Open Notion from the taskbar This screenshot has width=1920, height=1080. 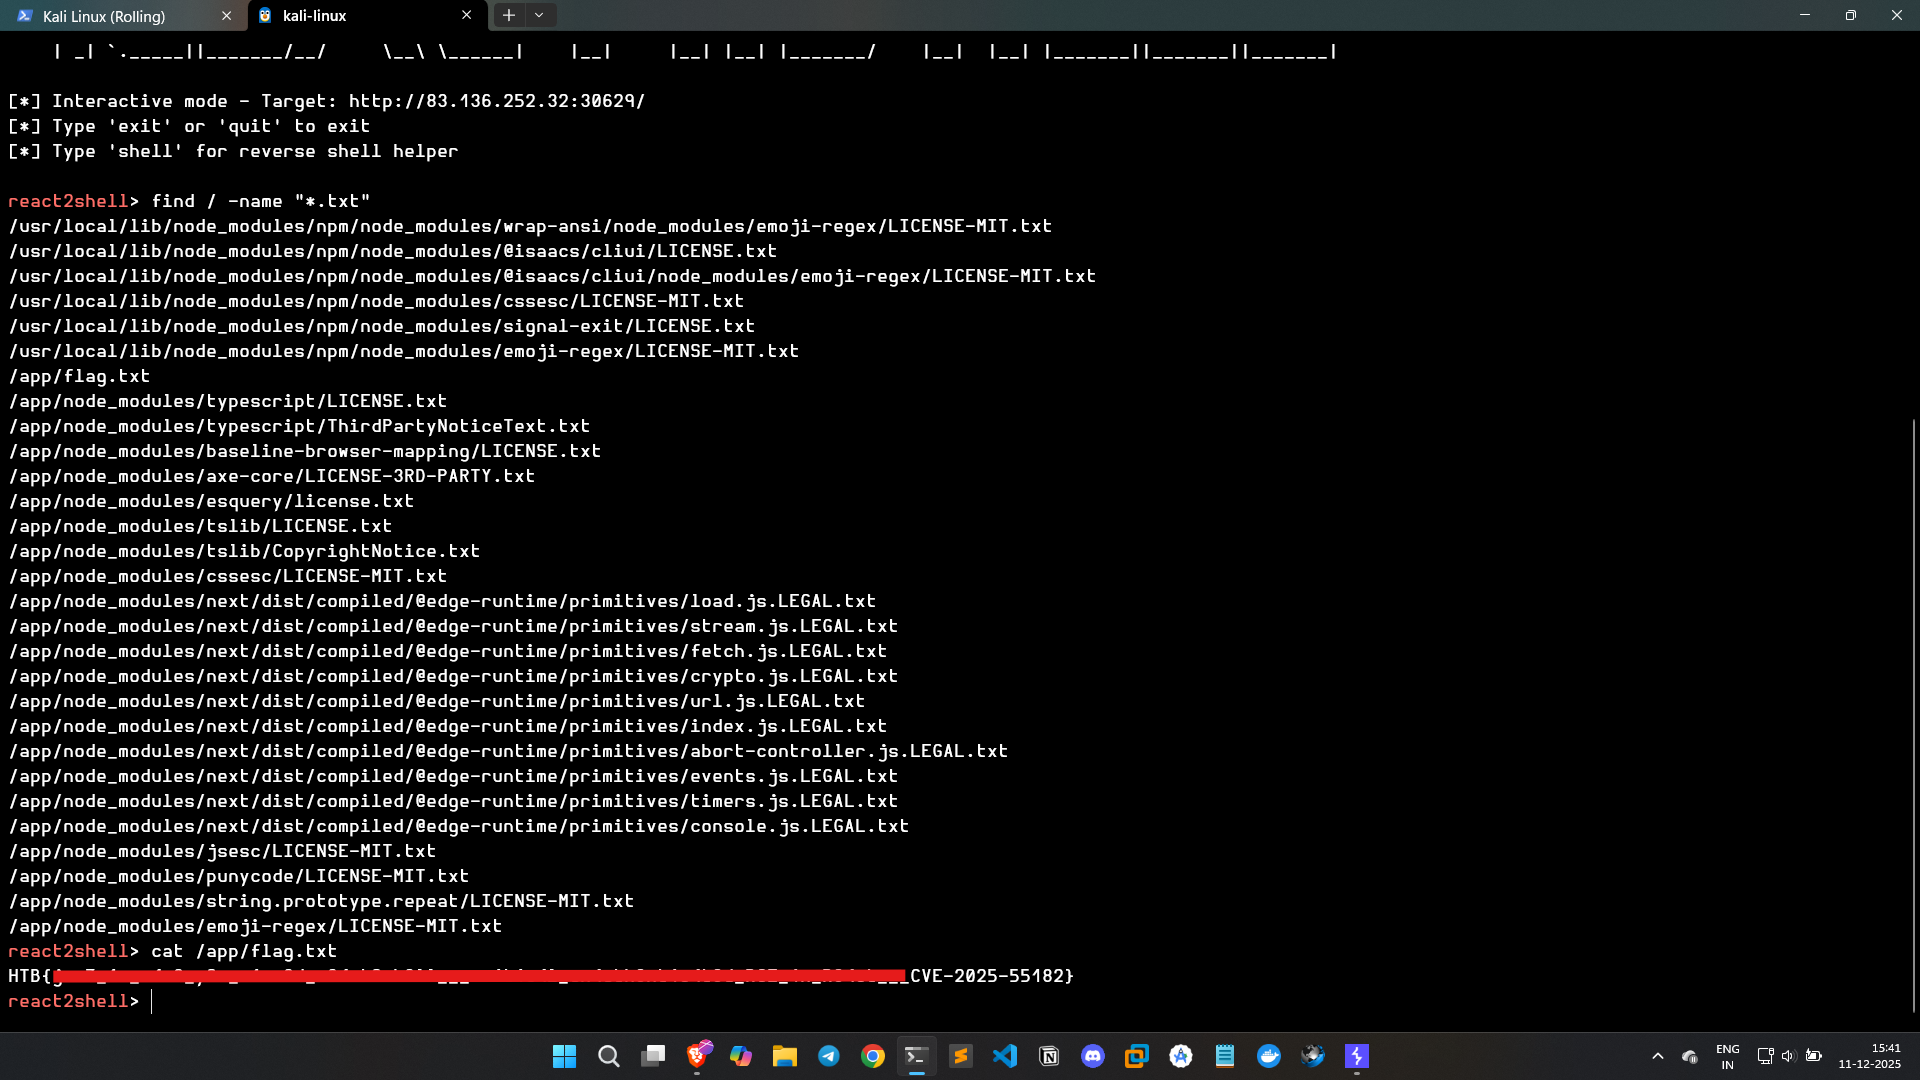tap(1049, 1056)
